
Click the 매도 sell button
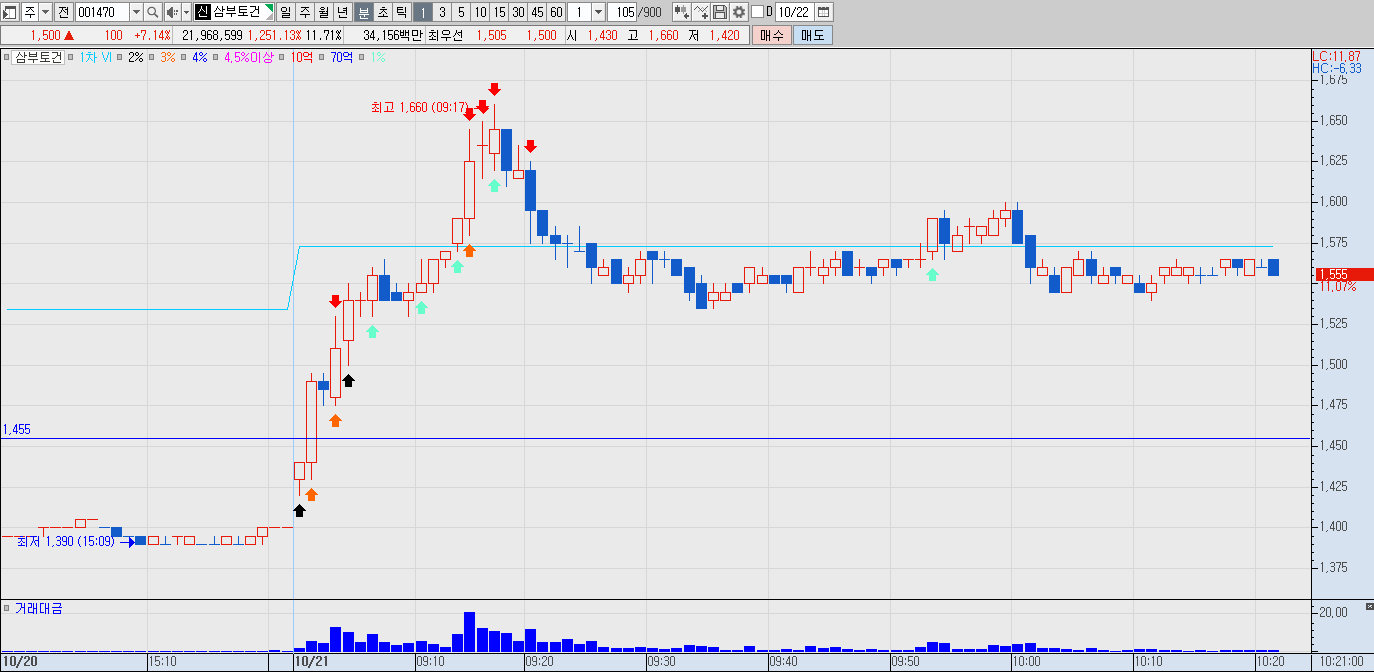813,35
